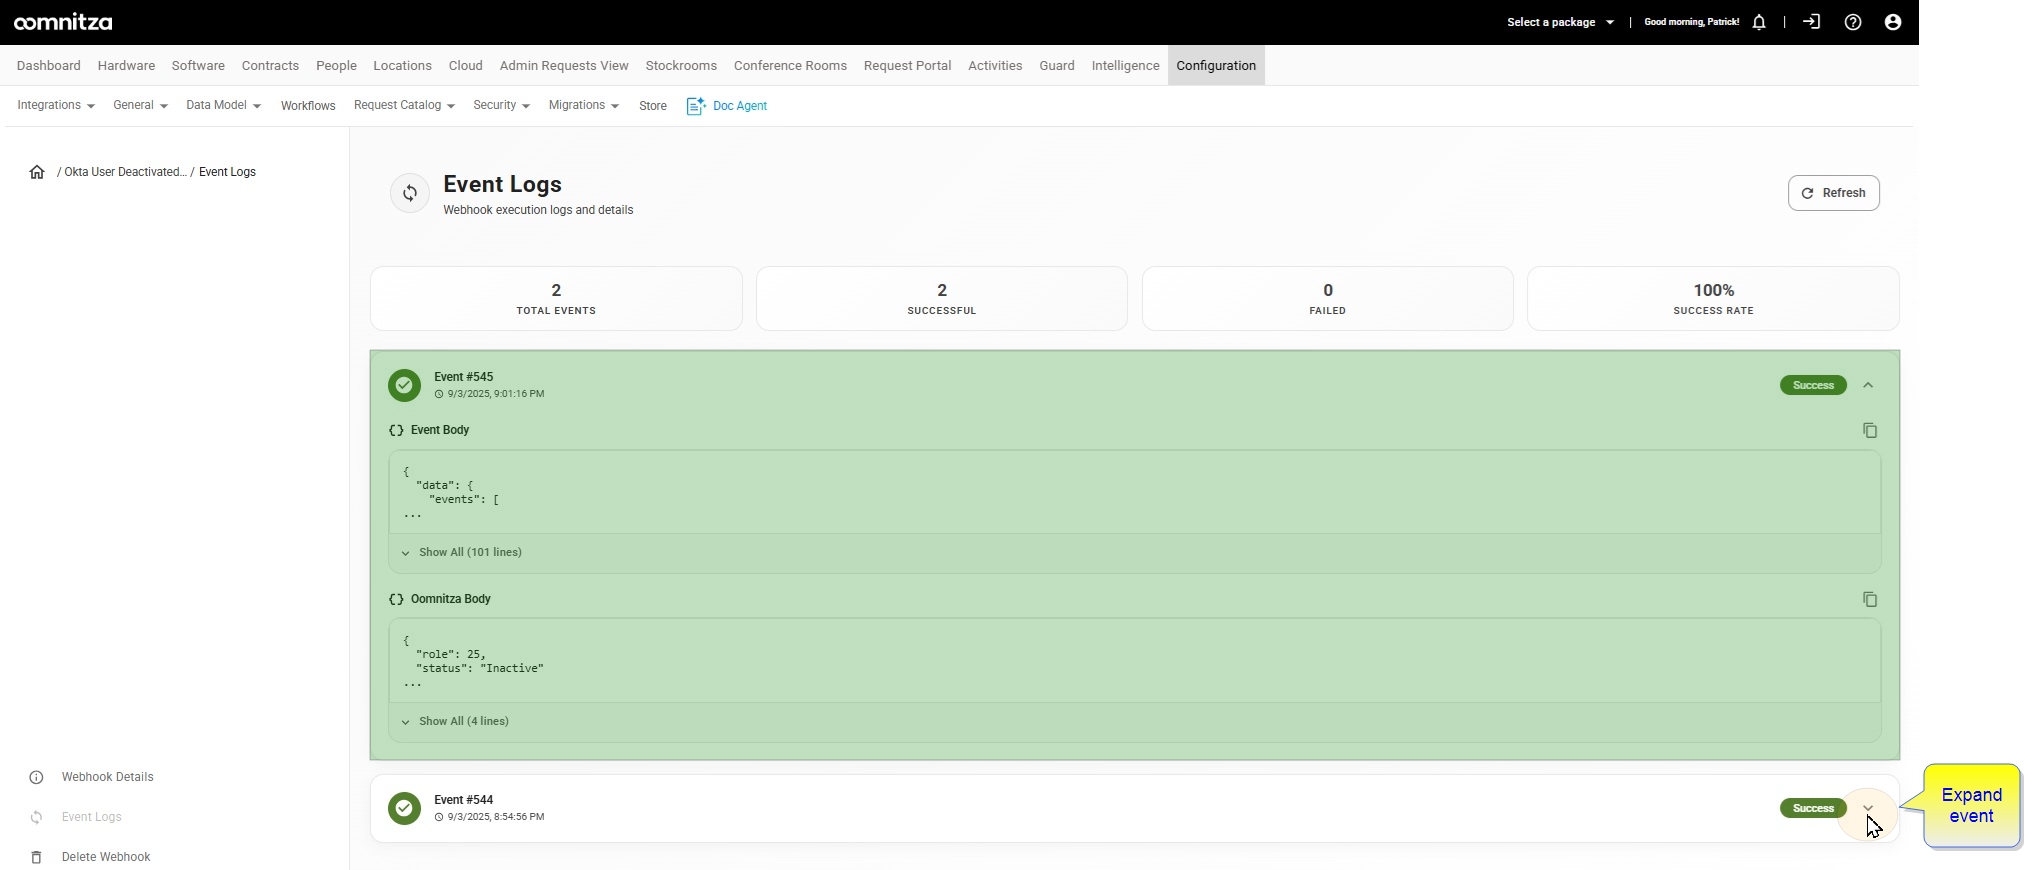
Task: Open the Contracts tab
Action: tap(270, 65)
